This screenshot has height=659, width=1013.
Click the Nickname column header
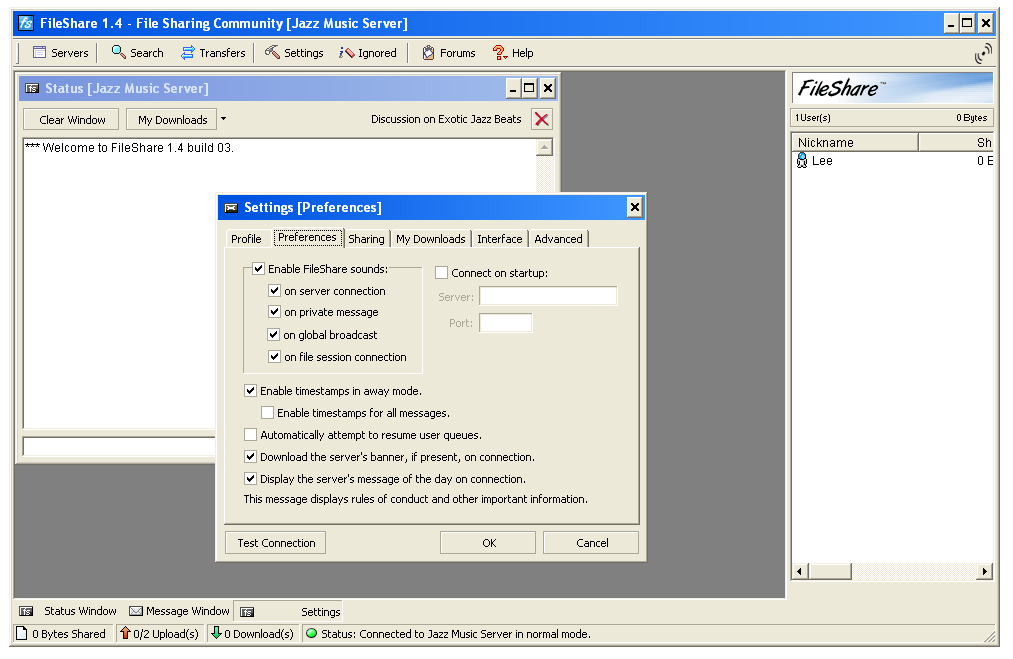pos(854,143)
